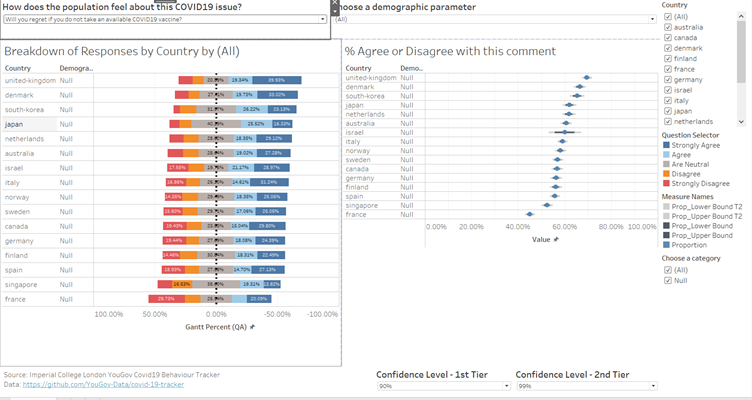Screen dimensions: 752x400
Task: Click the Demographic column header in the Agree chart
Action: coord(412,68)
